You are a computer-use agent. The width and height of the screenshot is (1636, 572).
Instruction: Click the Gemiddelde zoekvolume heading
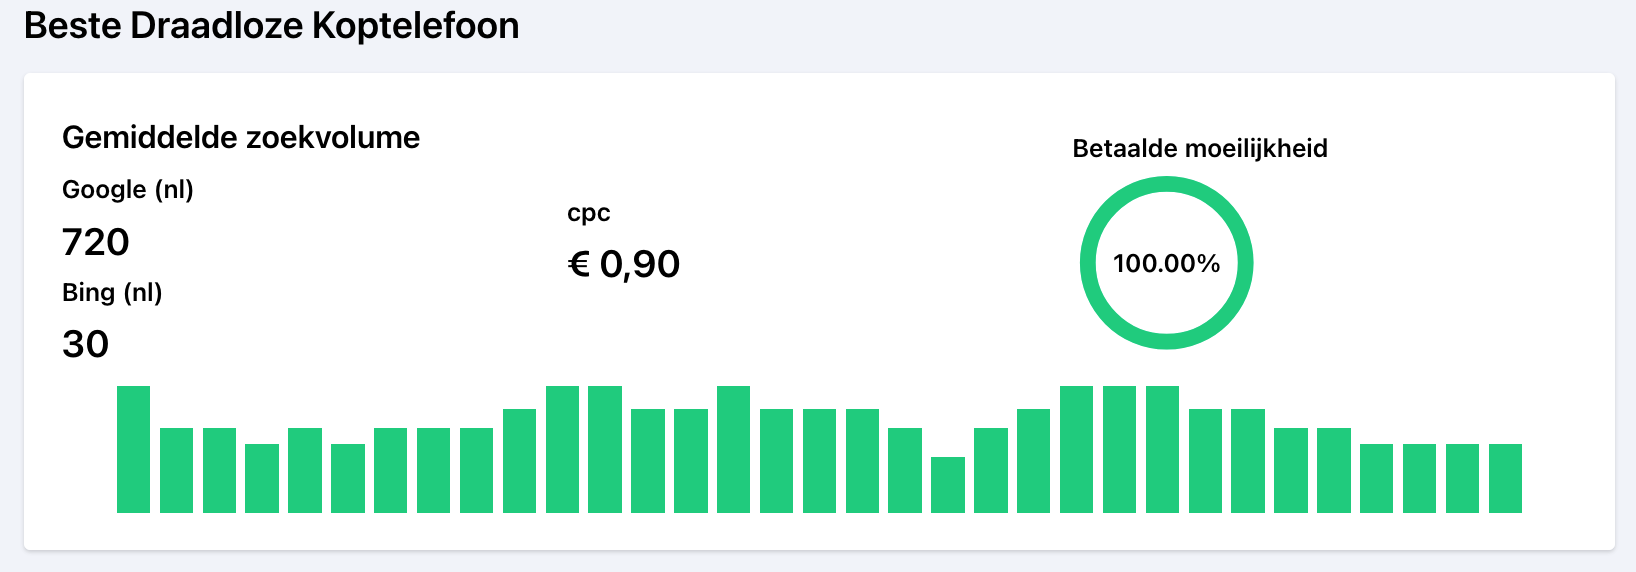tap(241, 137)
